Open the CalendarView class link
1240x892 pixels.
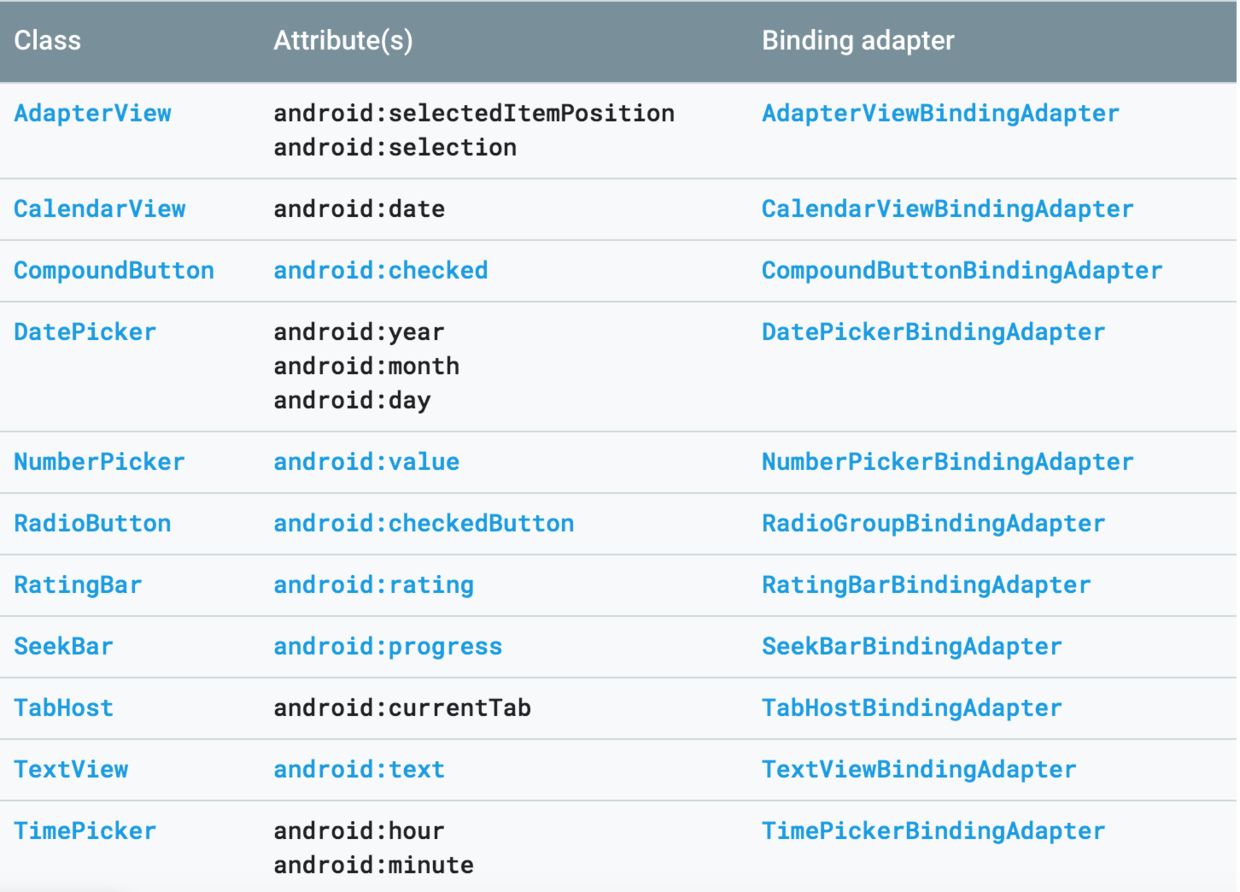(x=100, y=209)
